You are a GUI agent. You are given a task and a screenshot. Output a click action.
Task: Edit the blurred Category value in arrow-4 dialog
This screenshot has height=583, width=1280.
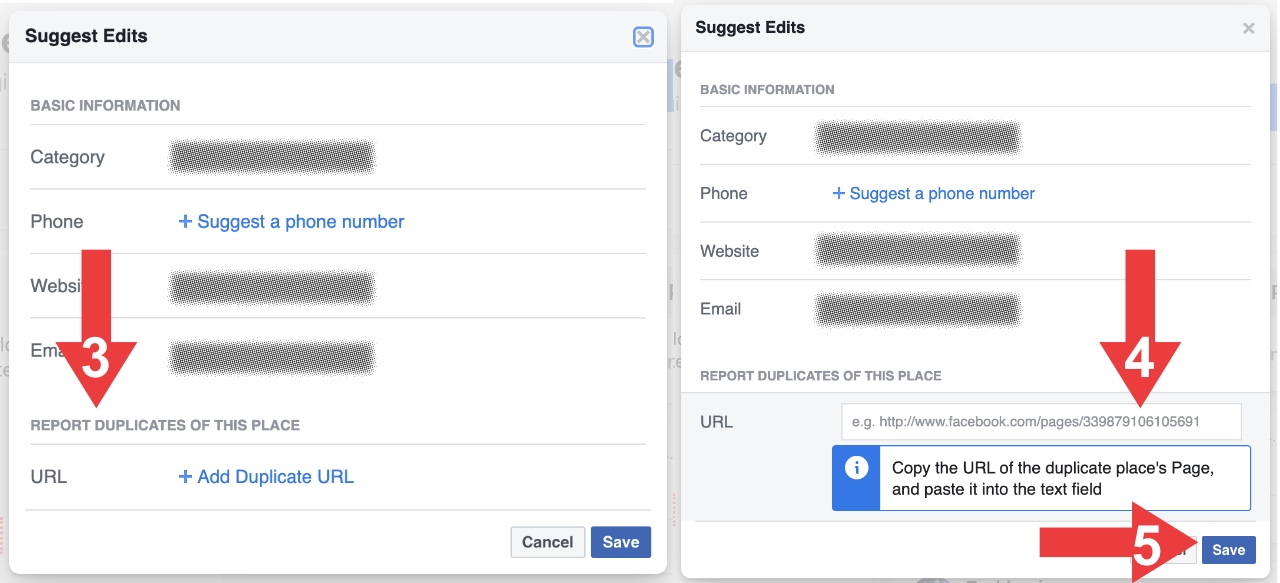pyautogui.click(x=918, y=137)
